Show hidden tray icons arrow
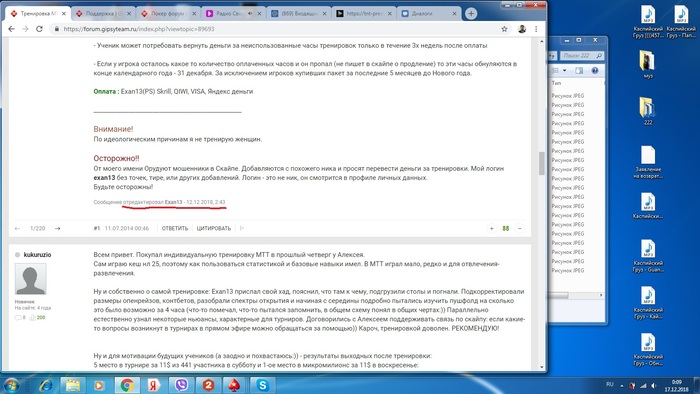 coord(622,386)
